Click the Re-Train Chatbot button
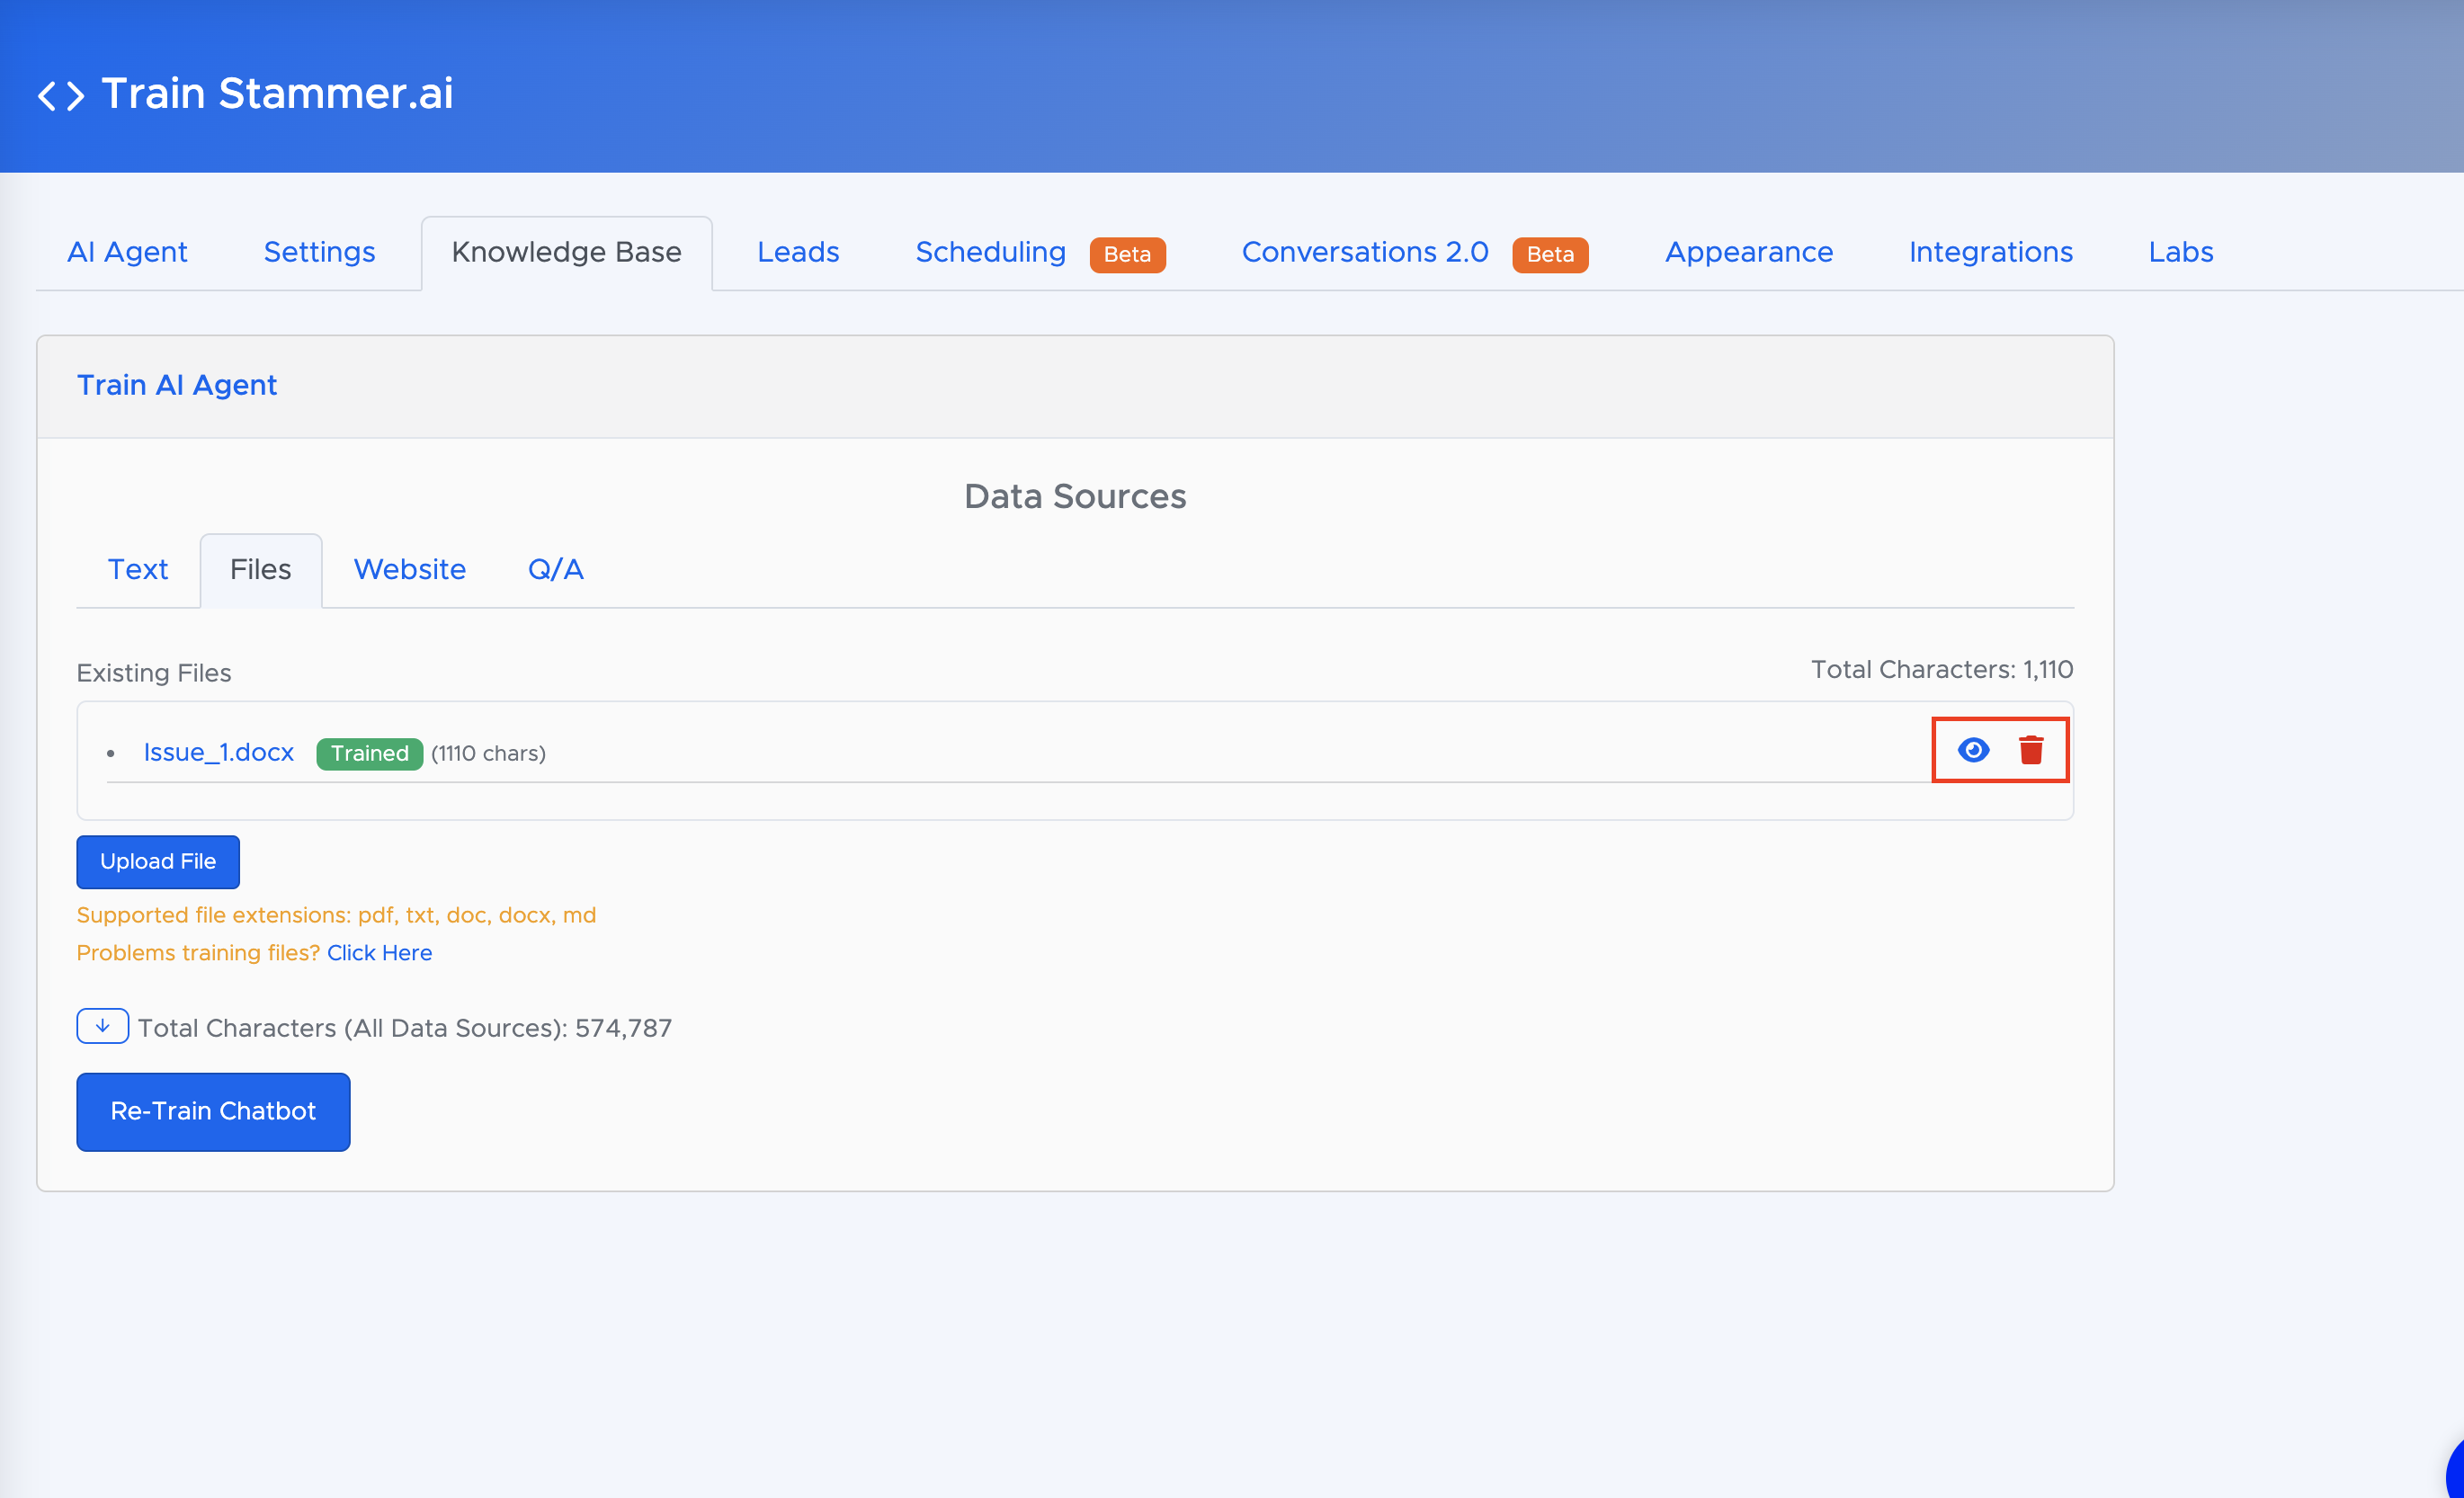 213,1111
